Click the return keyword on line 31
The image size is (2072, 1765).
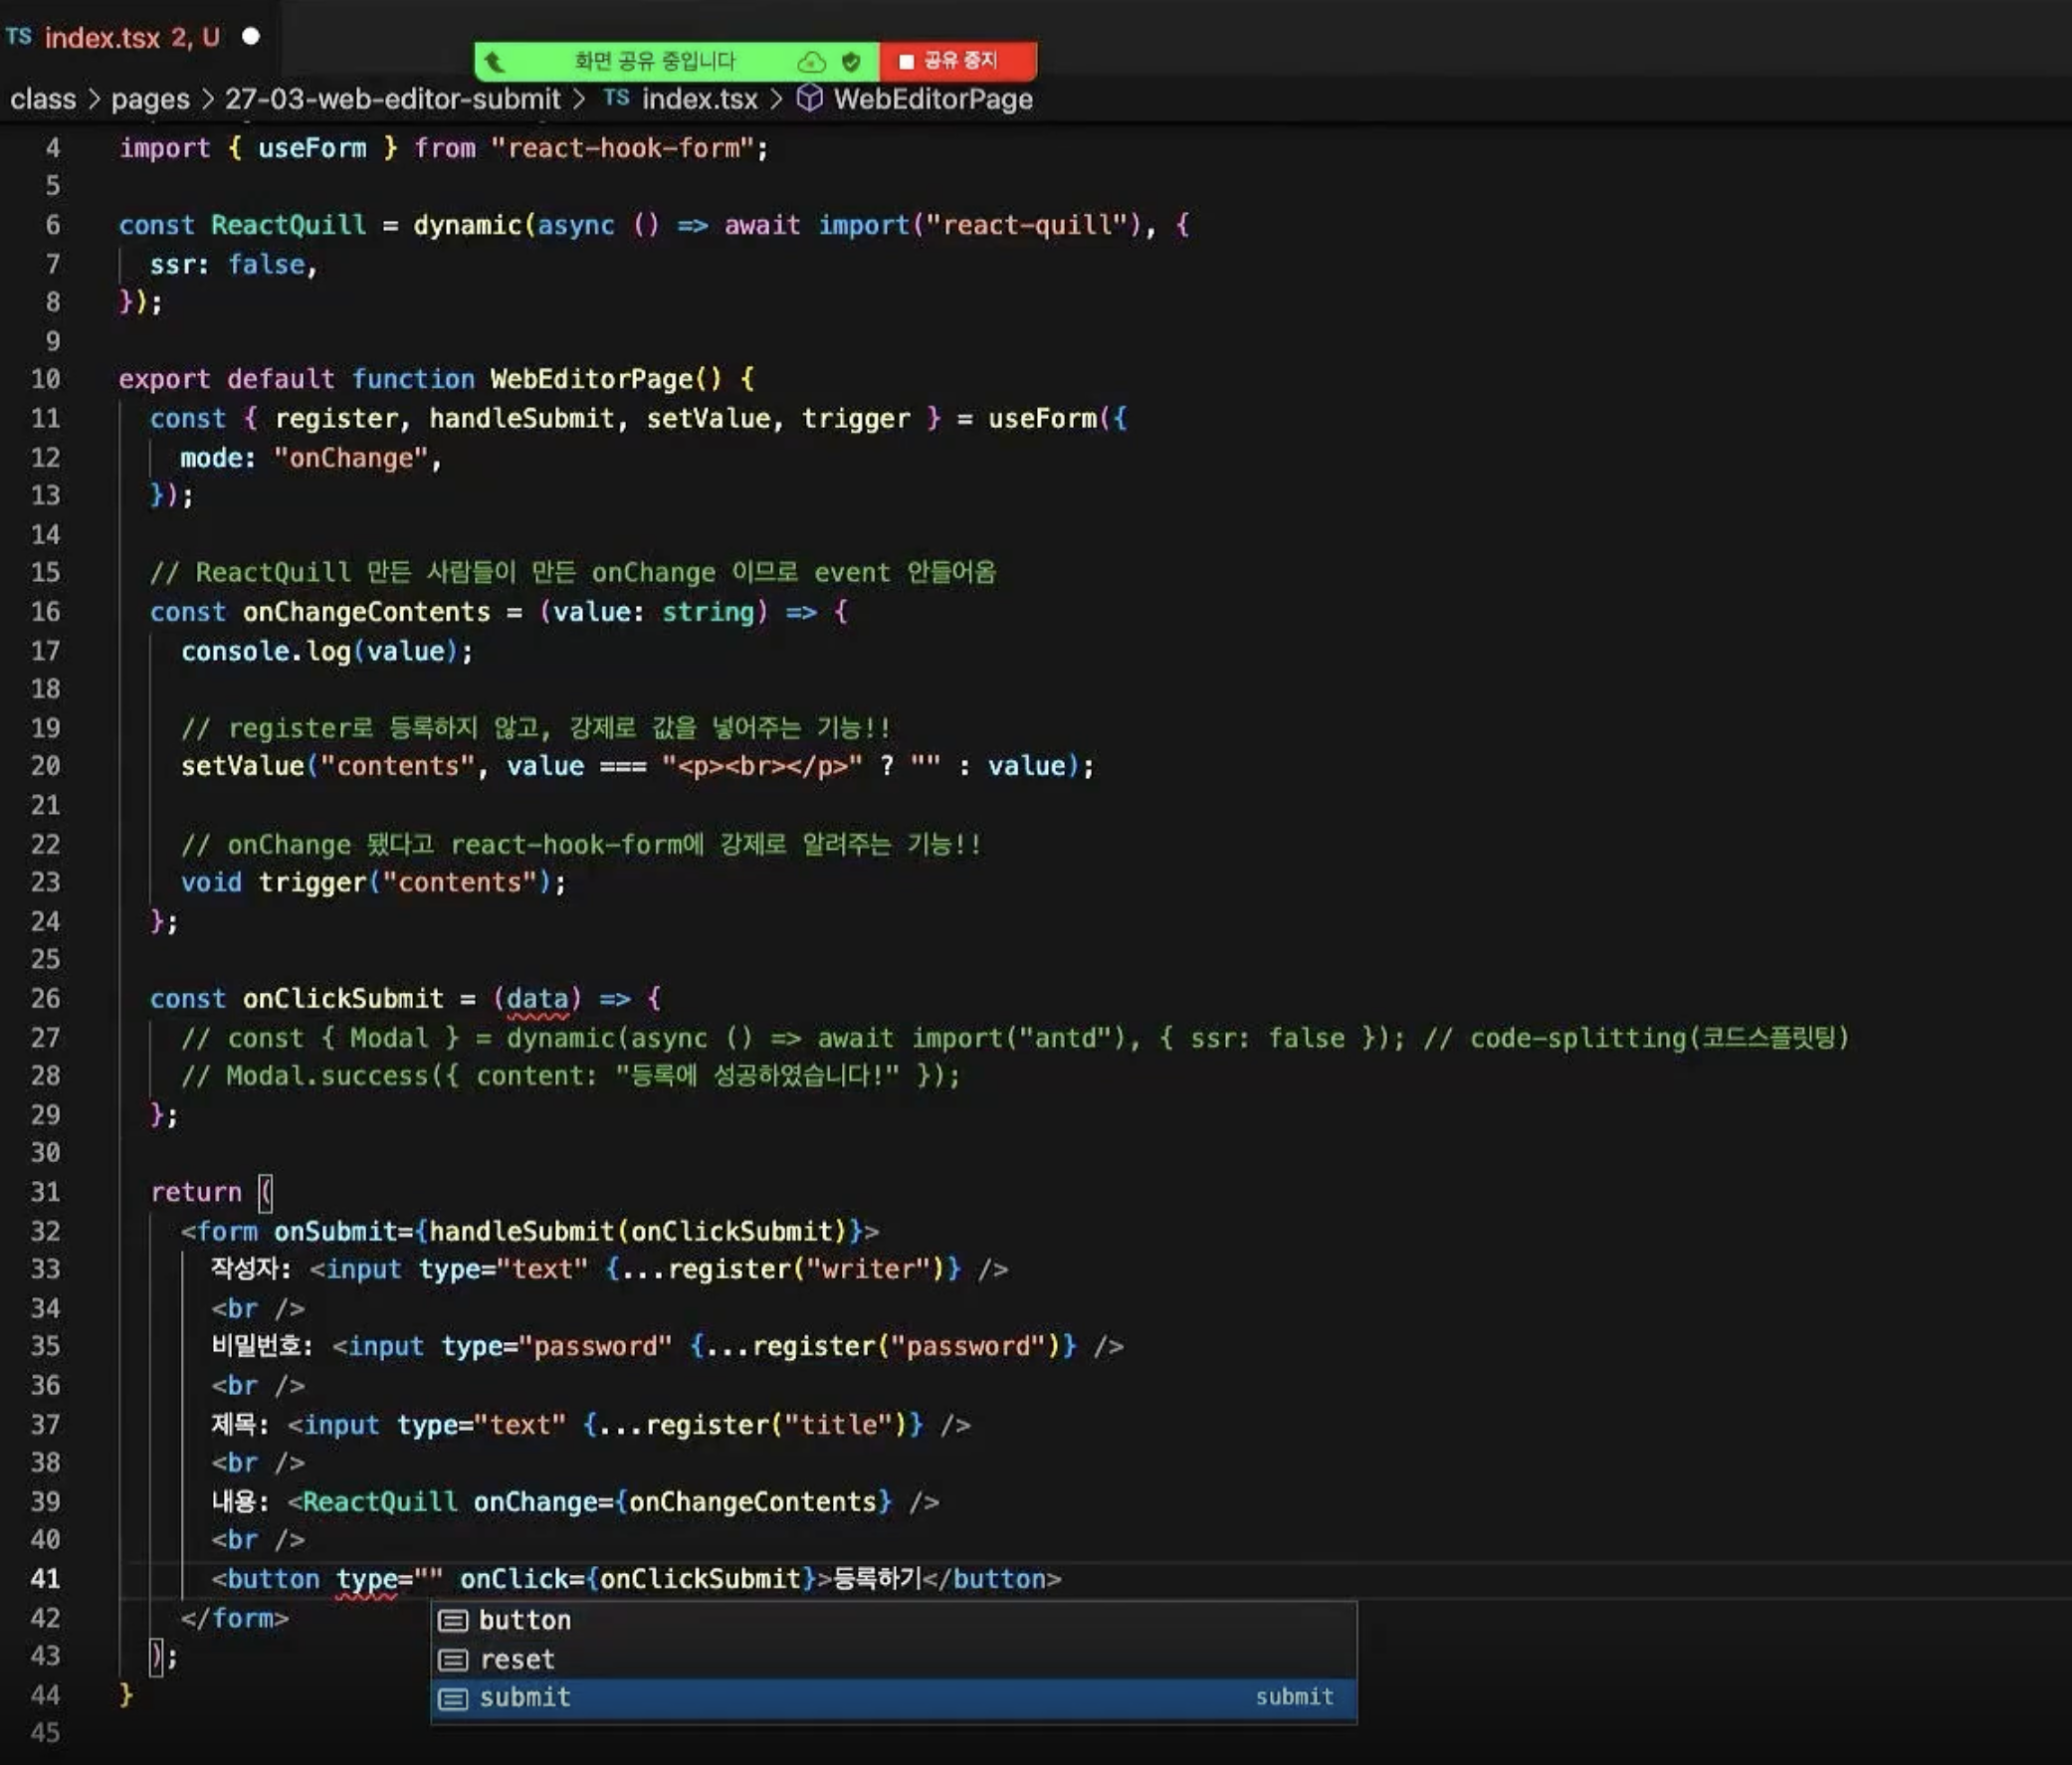(x=196, y=1192)
